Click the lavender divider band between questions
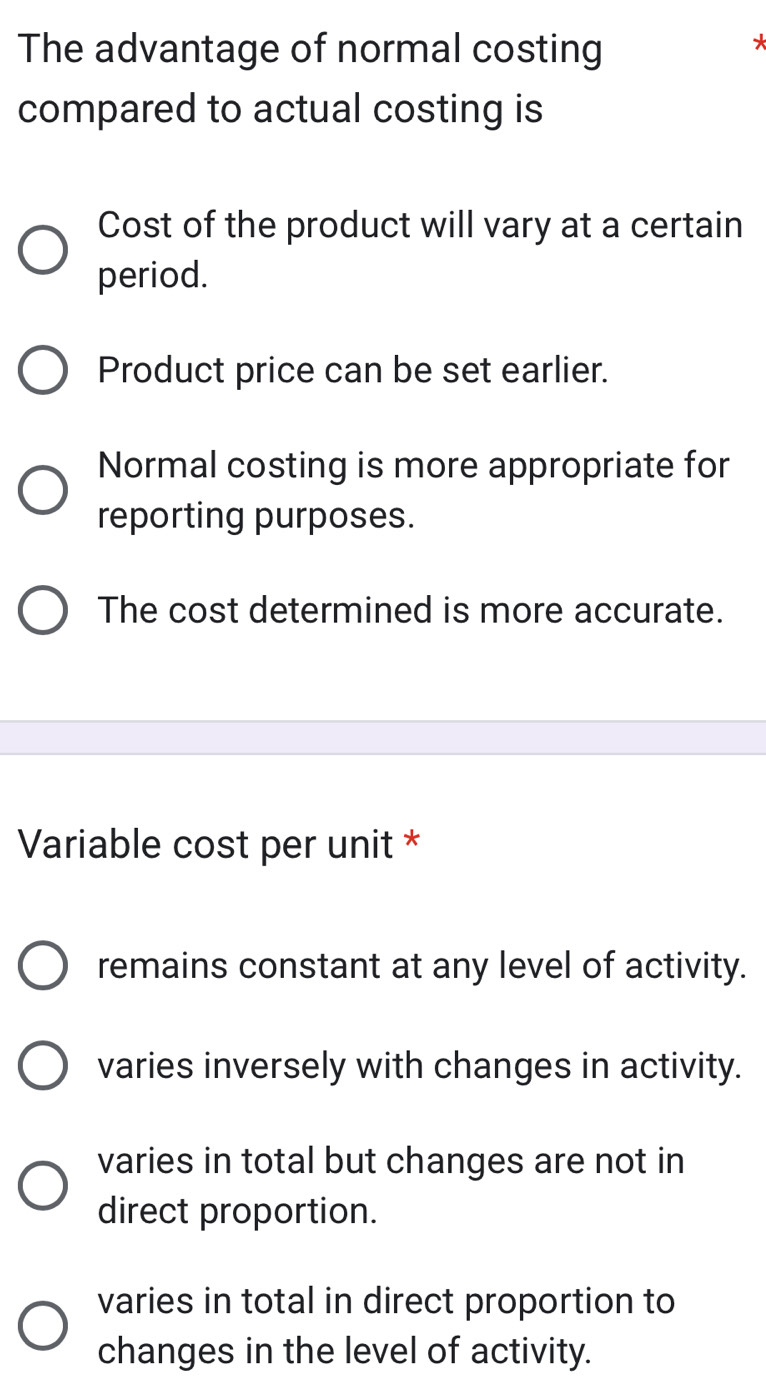The width and height of the screenshot is (766, 1384). [383, 737]
